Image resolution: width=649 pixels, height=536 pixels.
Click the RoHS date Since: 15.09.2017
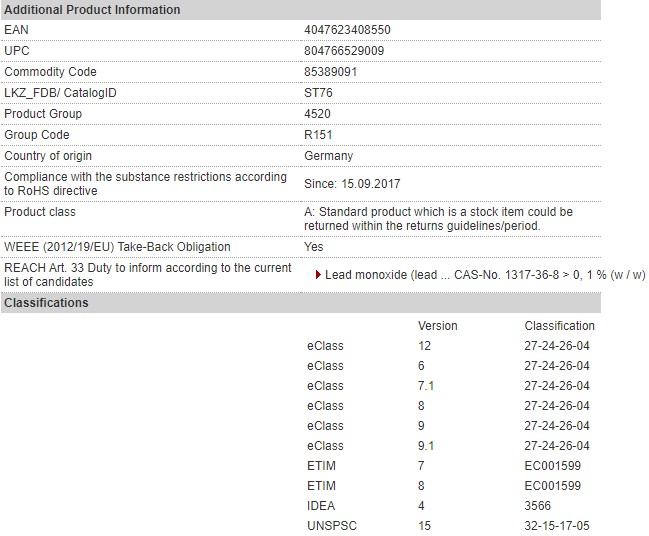coord(352,184)
